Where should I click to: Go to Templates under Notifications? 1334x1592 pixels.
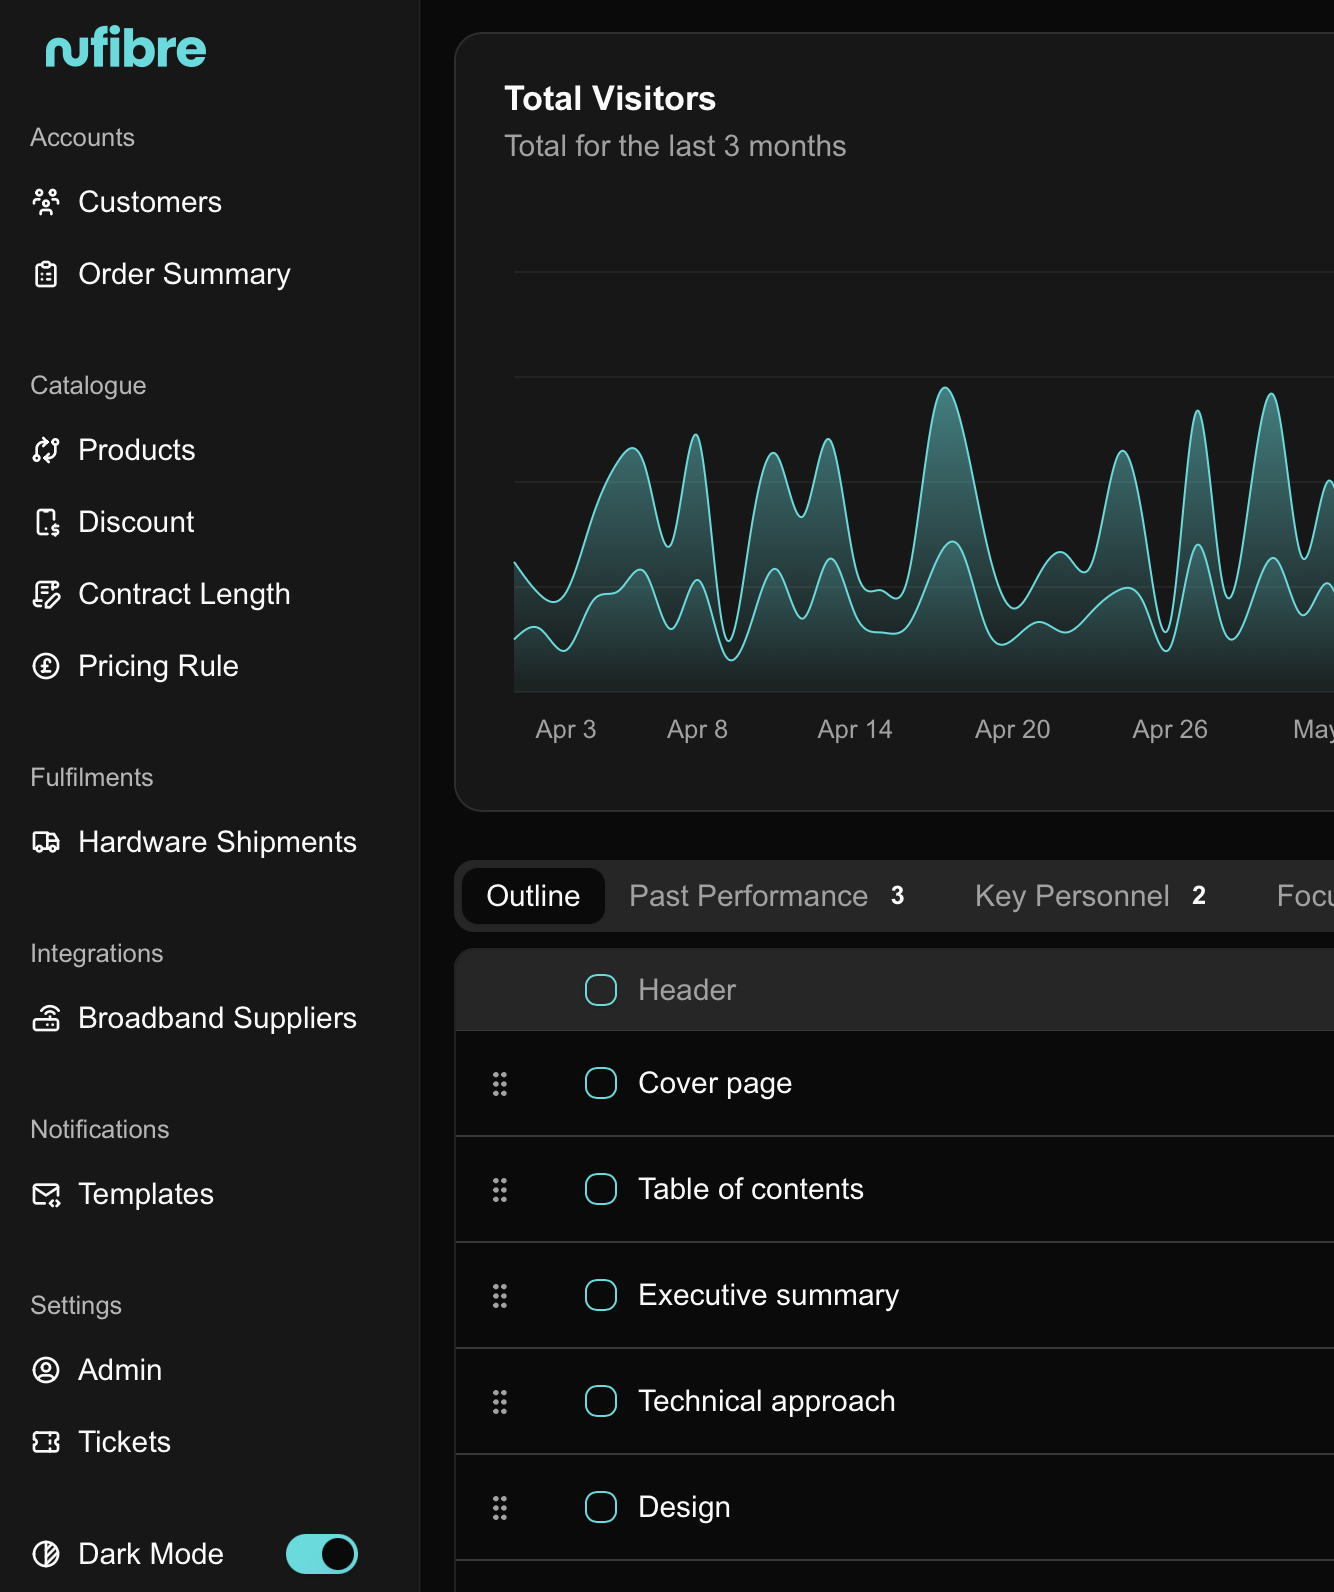(x=146, y=1194)
